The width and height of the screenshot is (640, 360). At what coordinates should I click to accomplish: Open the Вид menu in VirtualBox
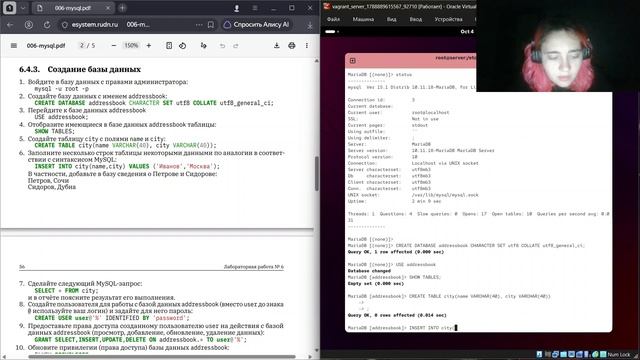391,19
